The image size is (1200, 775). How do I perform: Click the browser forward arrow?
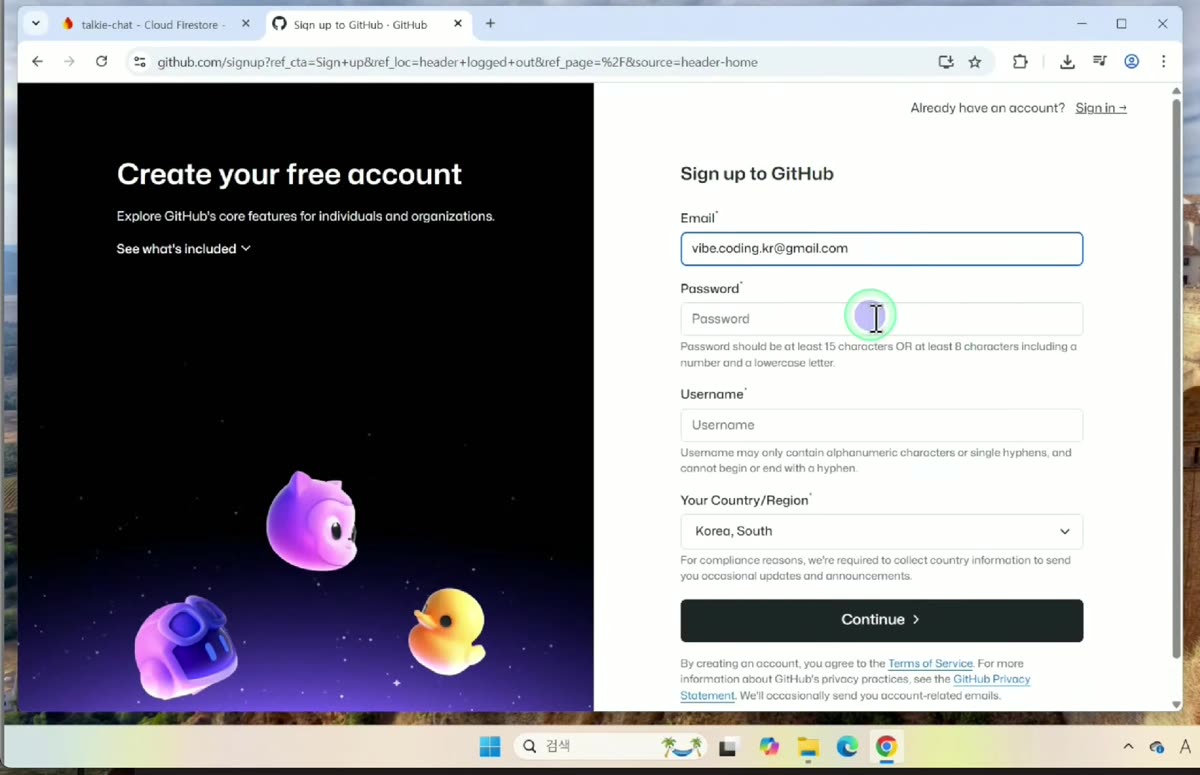click(x=69, y=62)
